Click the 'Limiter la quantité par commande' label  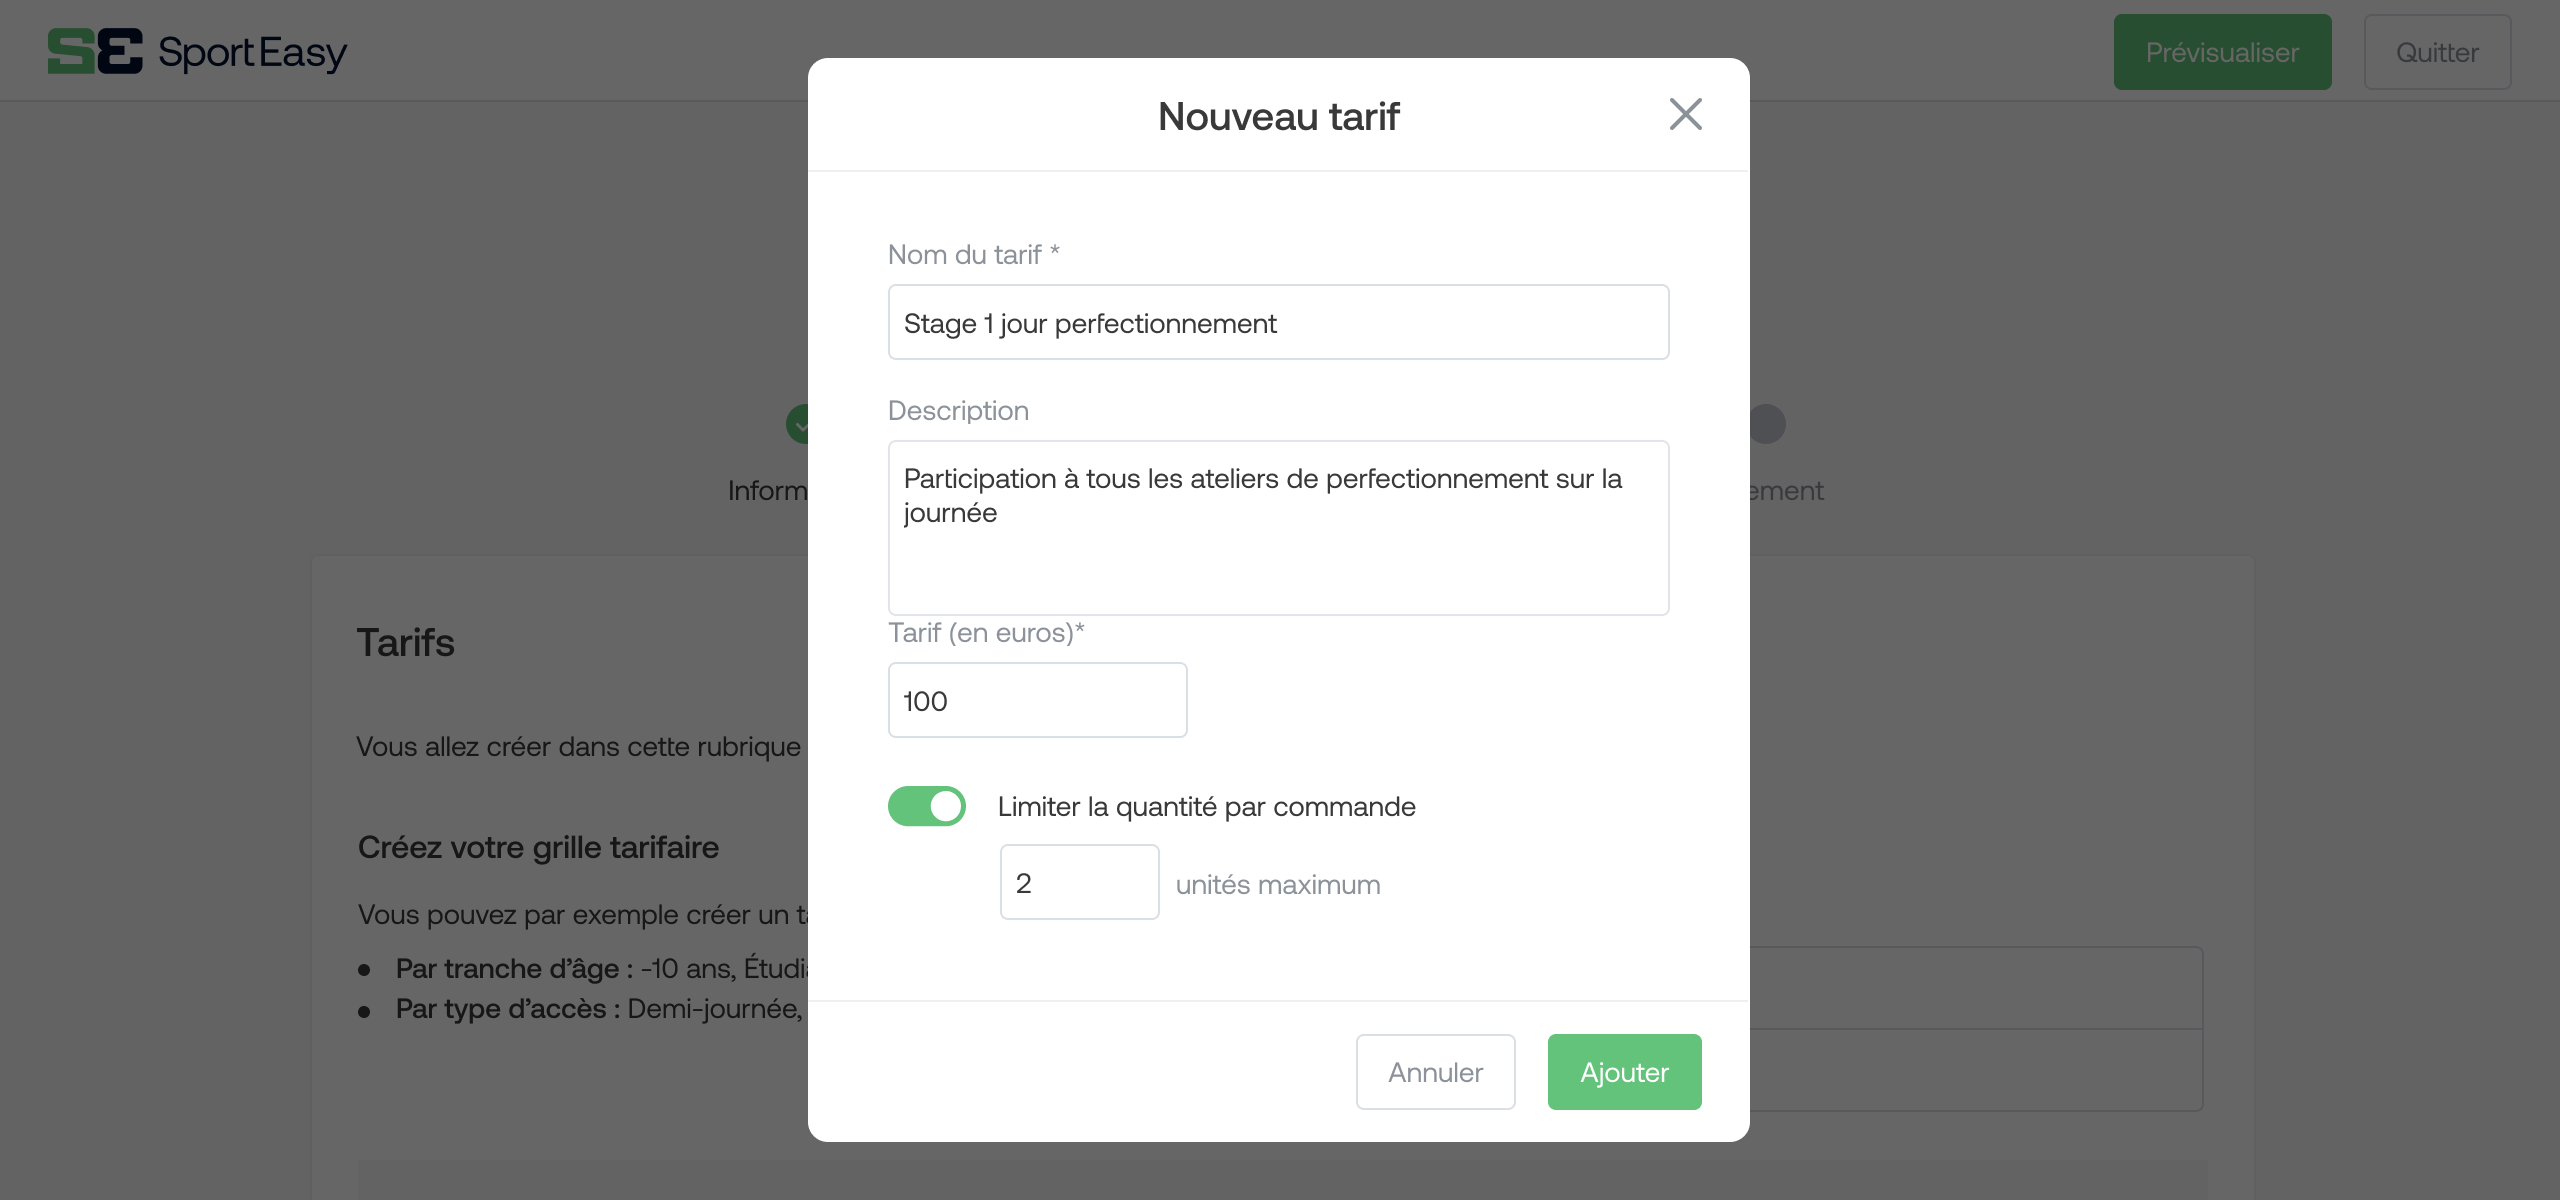point(1206,807)
